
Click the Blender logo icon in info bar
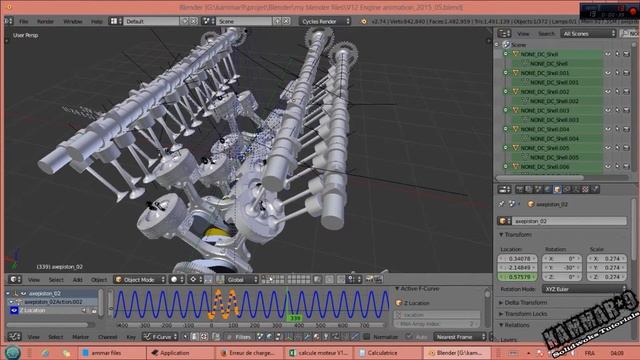(364, 21)
